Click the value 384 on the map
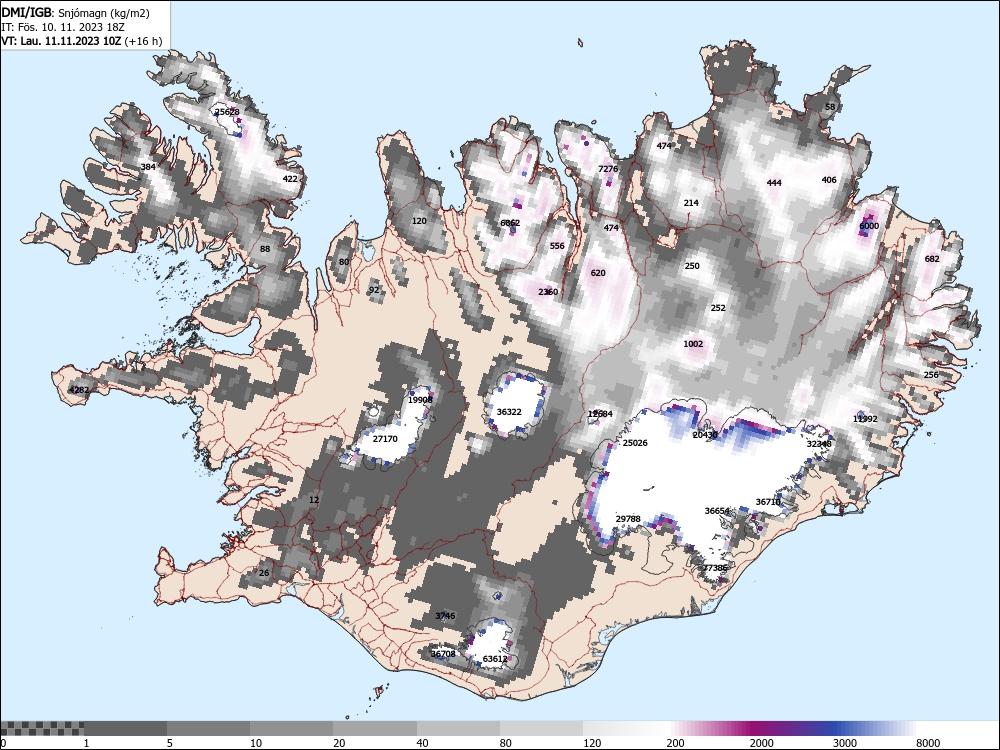Screen dimensions: 1000x750 point(148,167)
